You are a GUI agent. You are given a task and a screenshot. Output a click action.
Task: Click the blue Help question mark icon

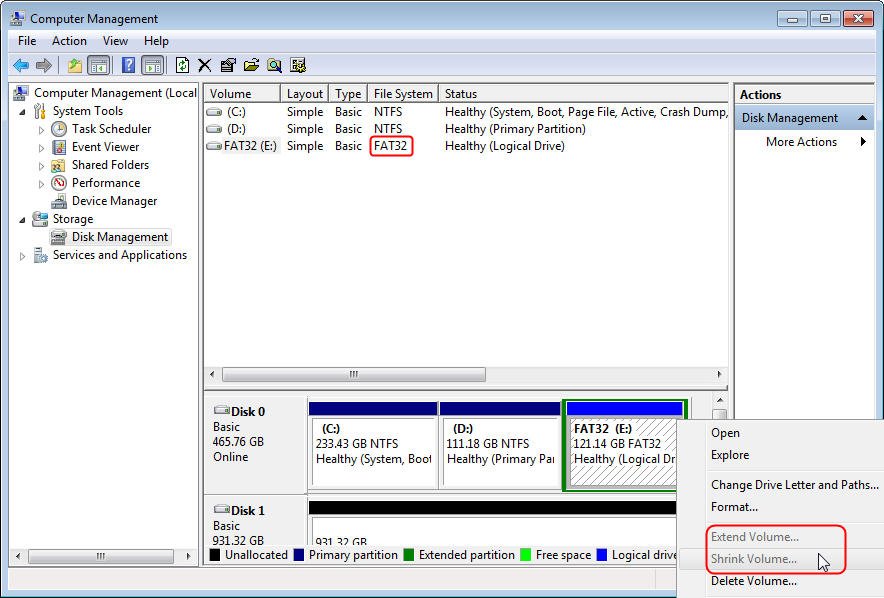tap(129, 65)
